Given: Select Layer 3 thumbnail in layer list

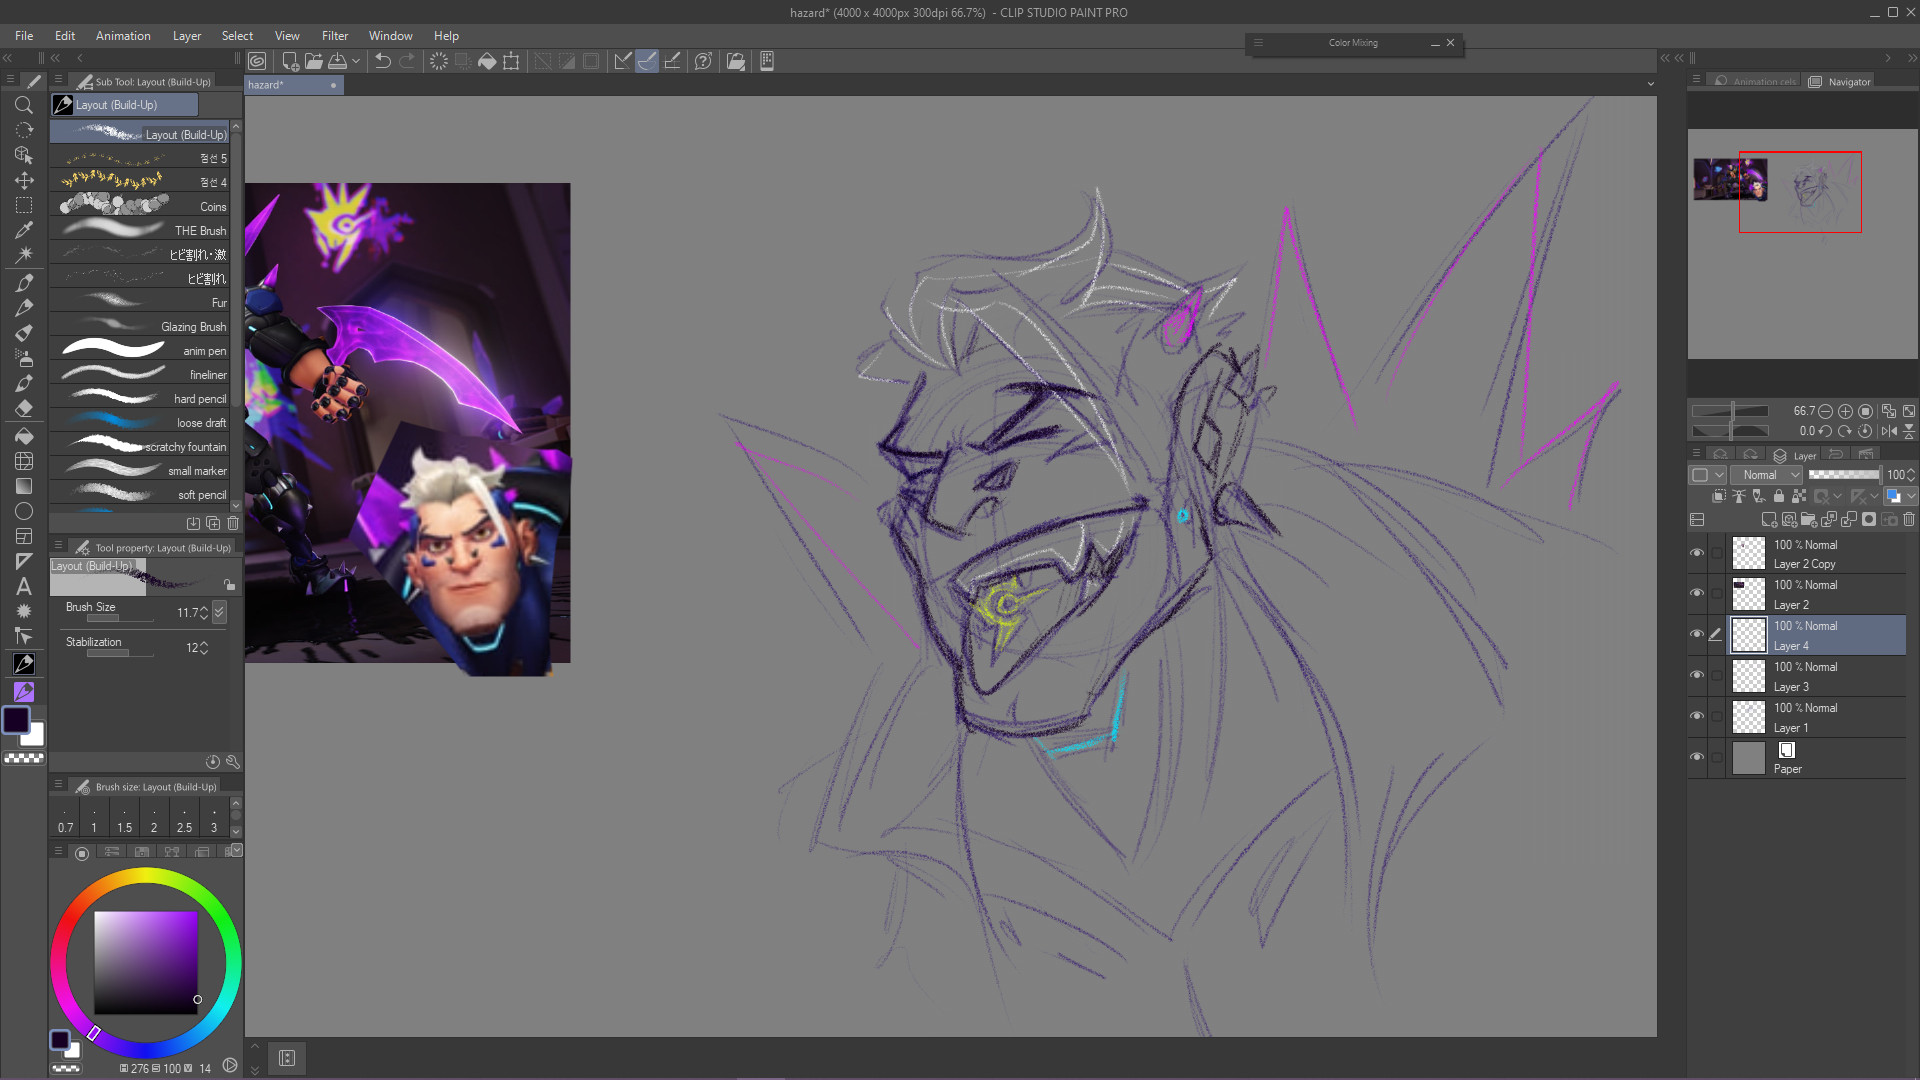Looking at the screenshot, I should pyautogui.click(x=1748, y=676).
